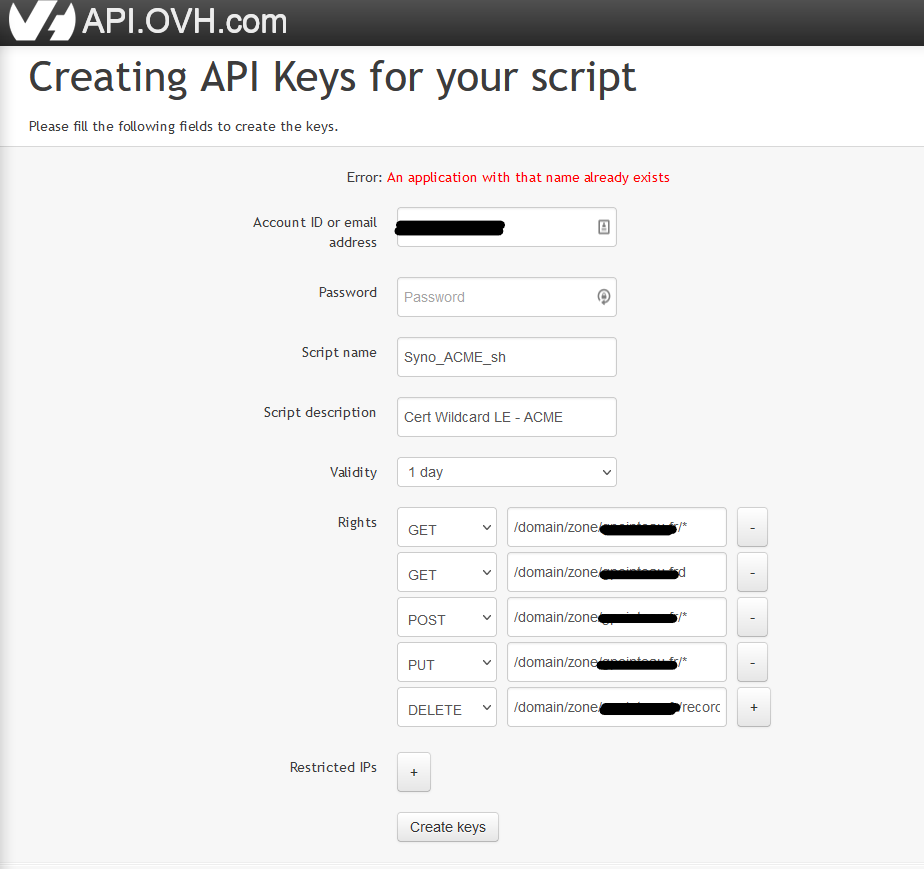Image resolution: width=924 pixels, height=869 pixels.
Task: Click the 'Script name' label
Action: click(339, 352)
